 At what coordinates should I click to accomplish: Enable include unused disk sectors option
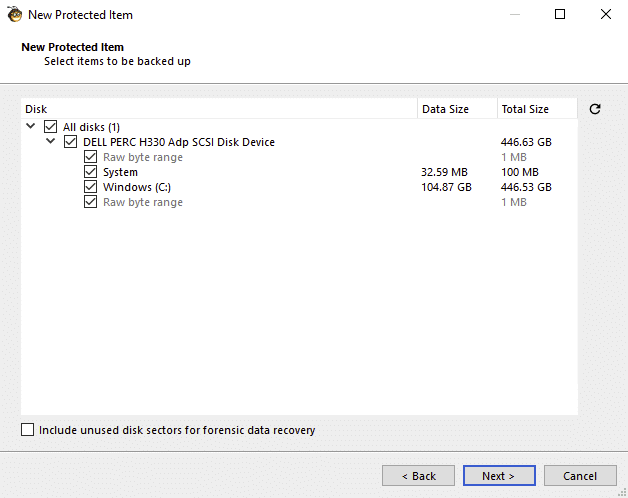pos(27,430)
